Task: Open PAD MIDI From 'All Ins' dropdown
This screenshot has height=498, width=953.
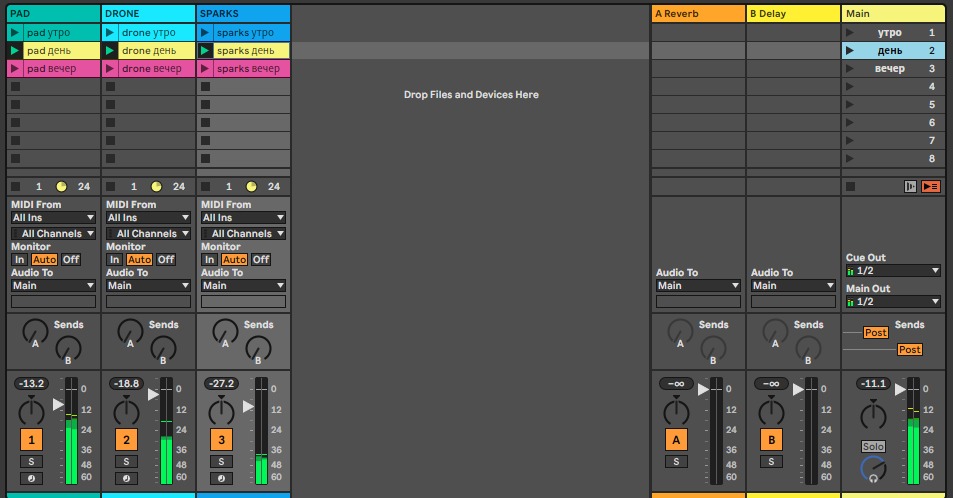Action: 53,218
